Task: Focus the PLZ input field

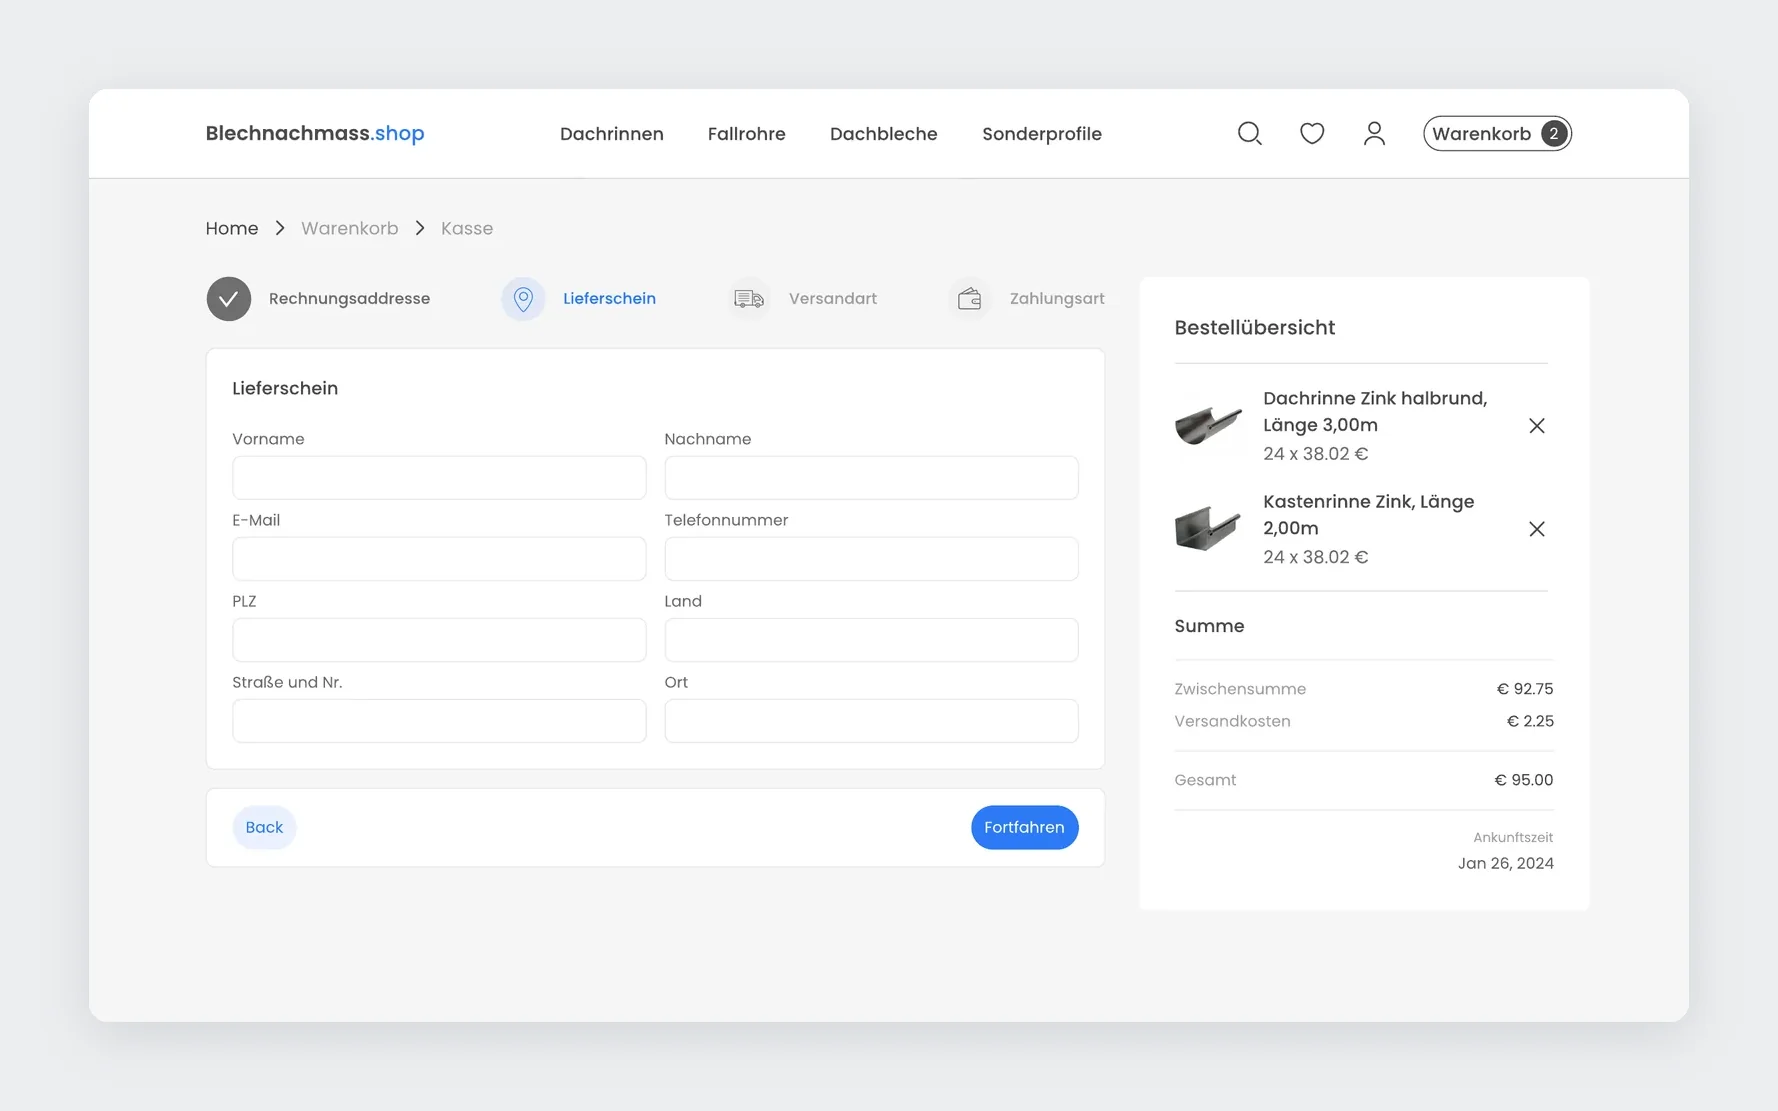Action: 439,640
